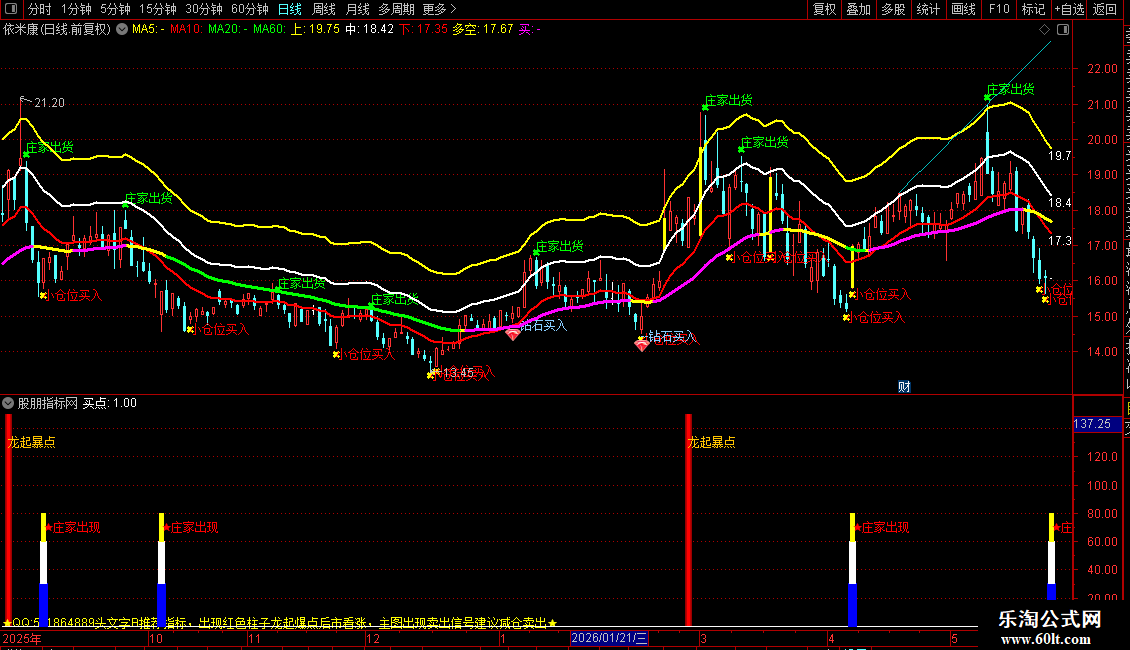Click the 返回 back button
The image size is (1130, 650).
(1104, 9)
